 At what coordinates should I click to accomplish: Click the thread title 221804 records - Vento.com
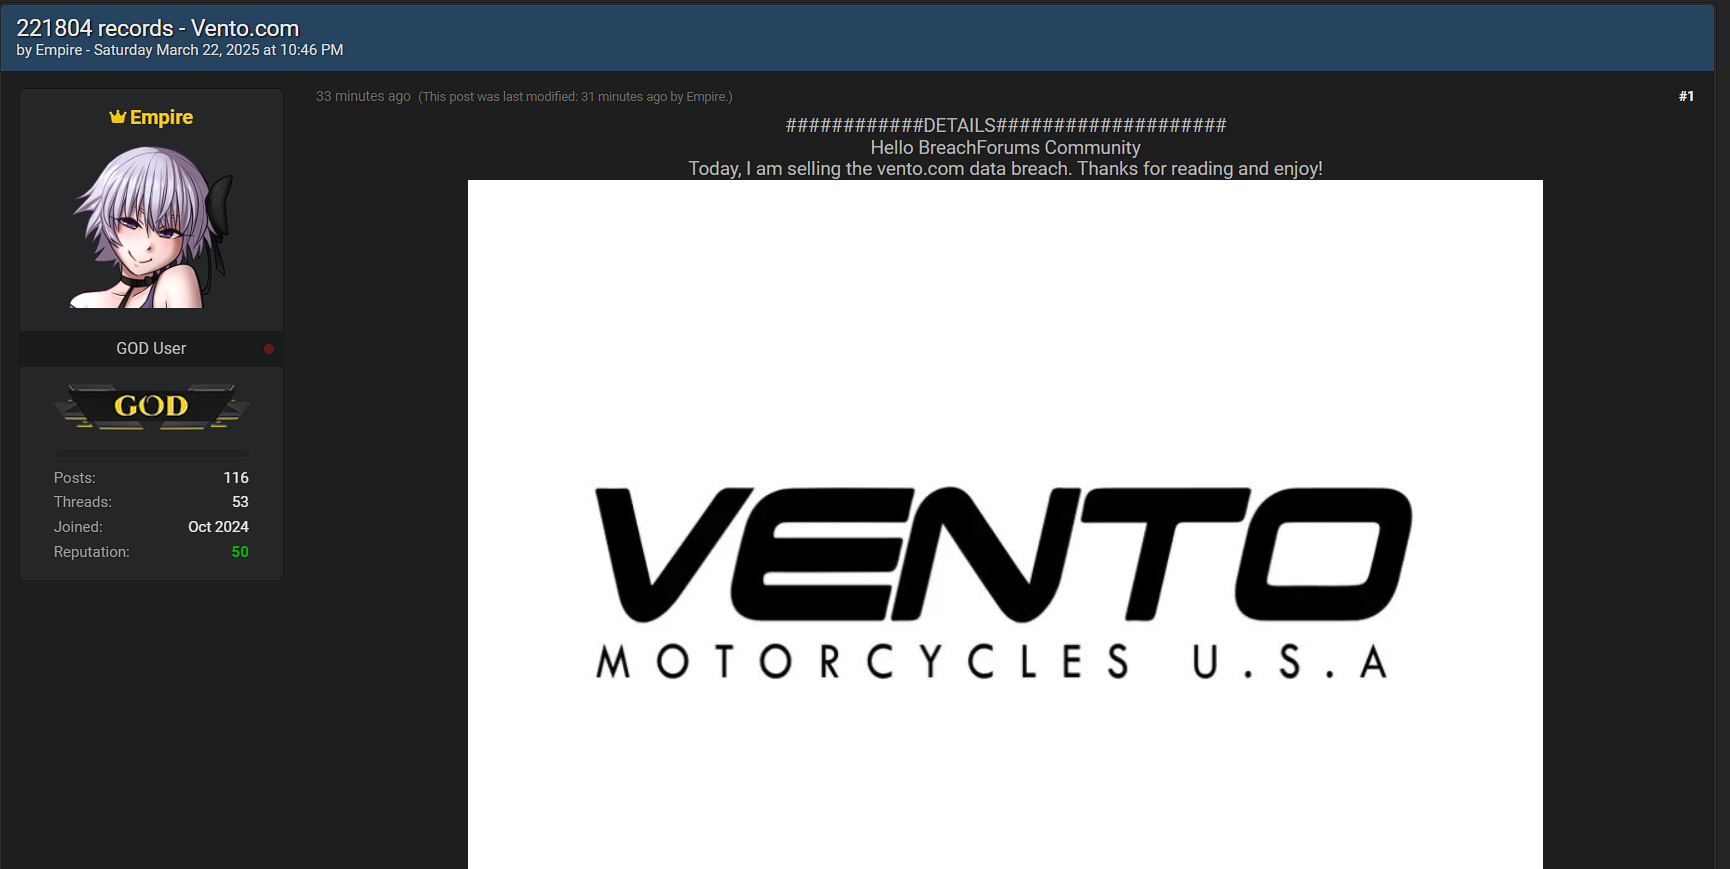point(158,28)
